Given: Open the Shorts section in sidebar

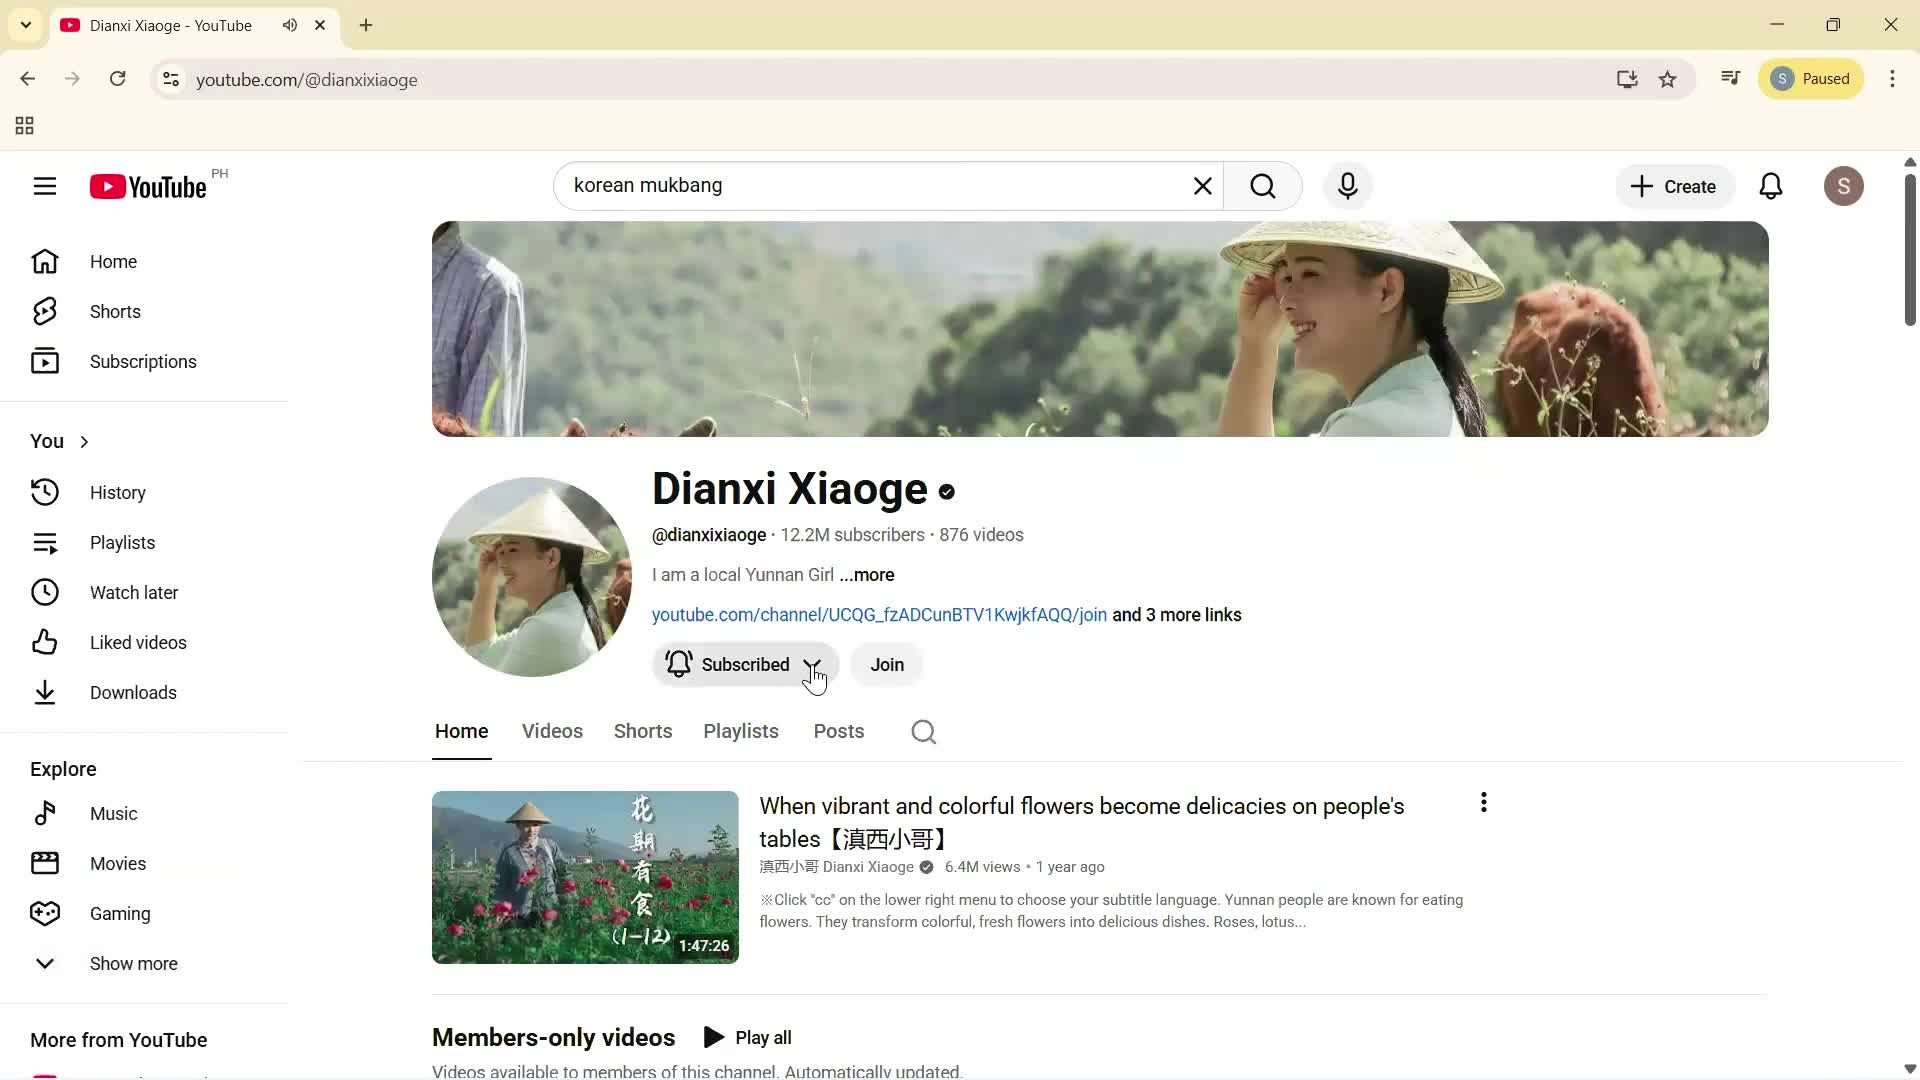Looking at the screenshot, I should pos(114,311).
